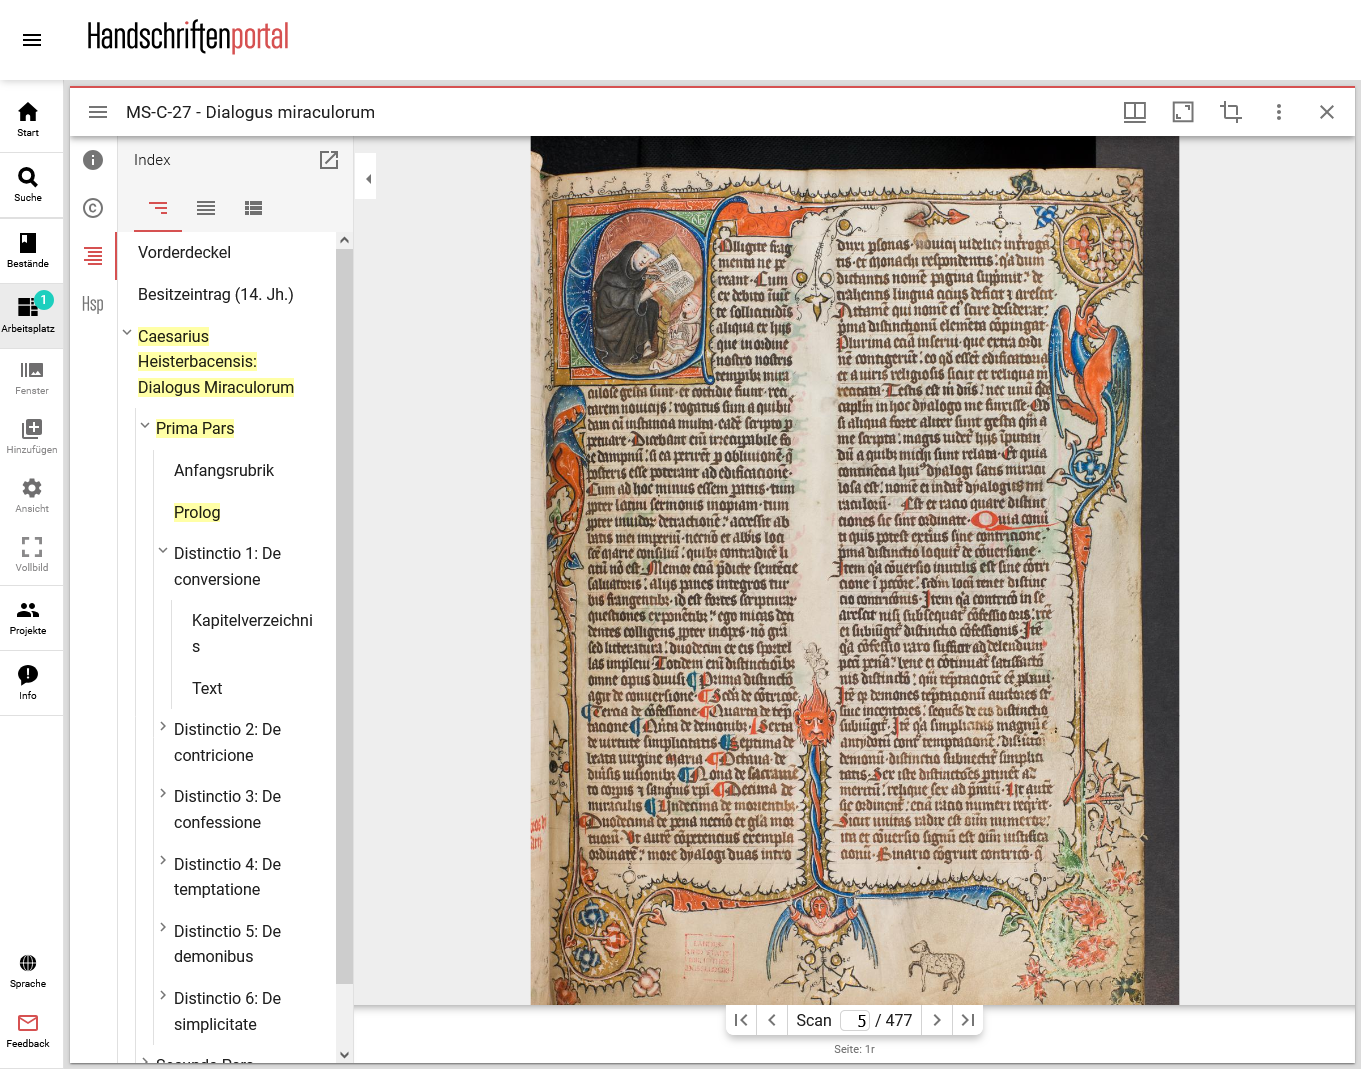Open Arbeitsplatz workspace in sidebar
The width and height of the screenshot is (1361, 1069).
pyautogui.click(x=28, y=316)
